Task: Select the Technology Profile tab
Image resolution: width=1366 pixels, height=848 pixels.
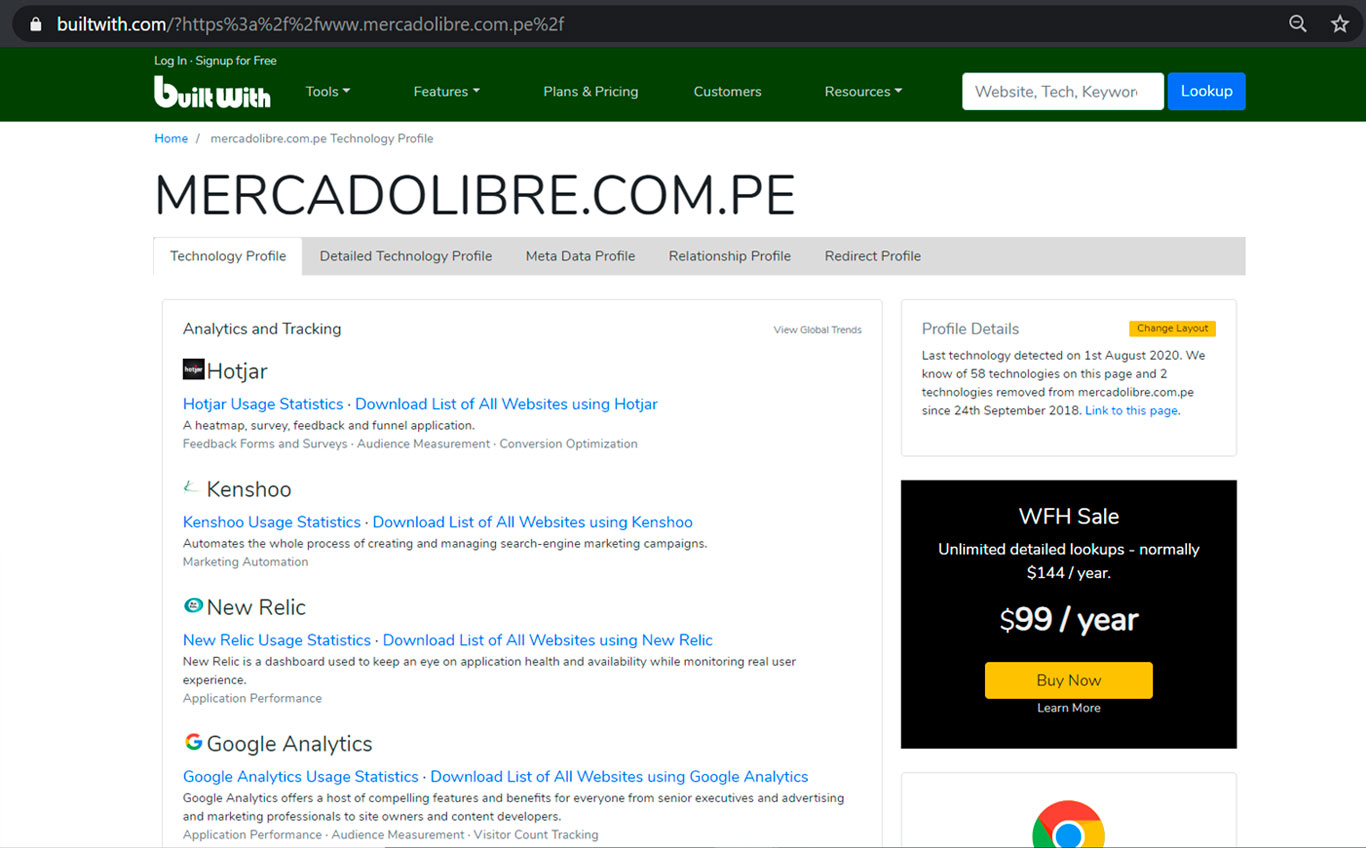Action: [228, 256]
